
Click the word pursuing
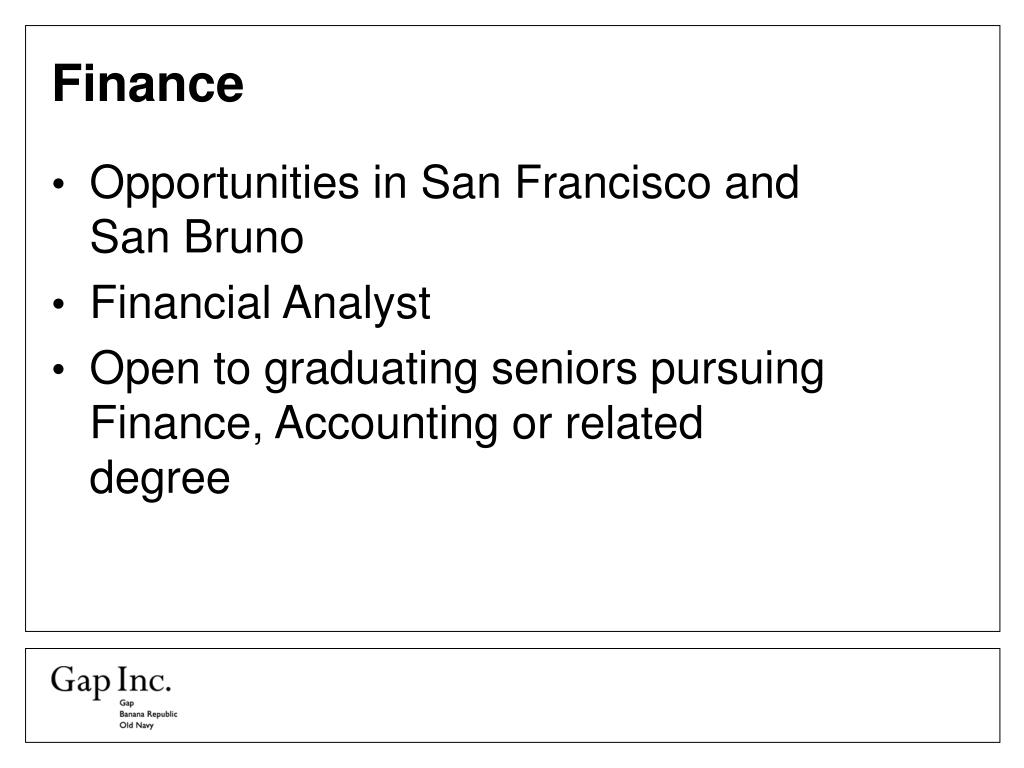tap(737, 370)
